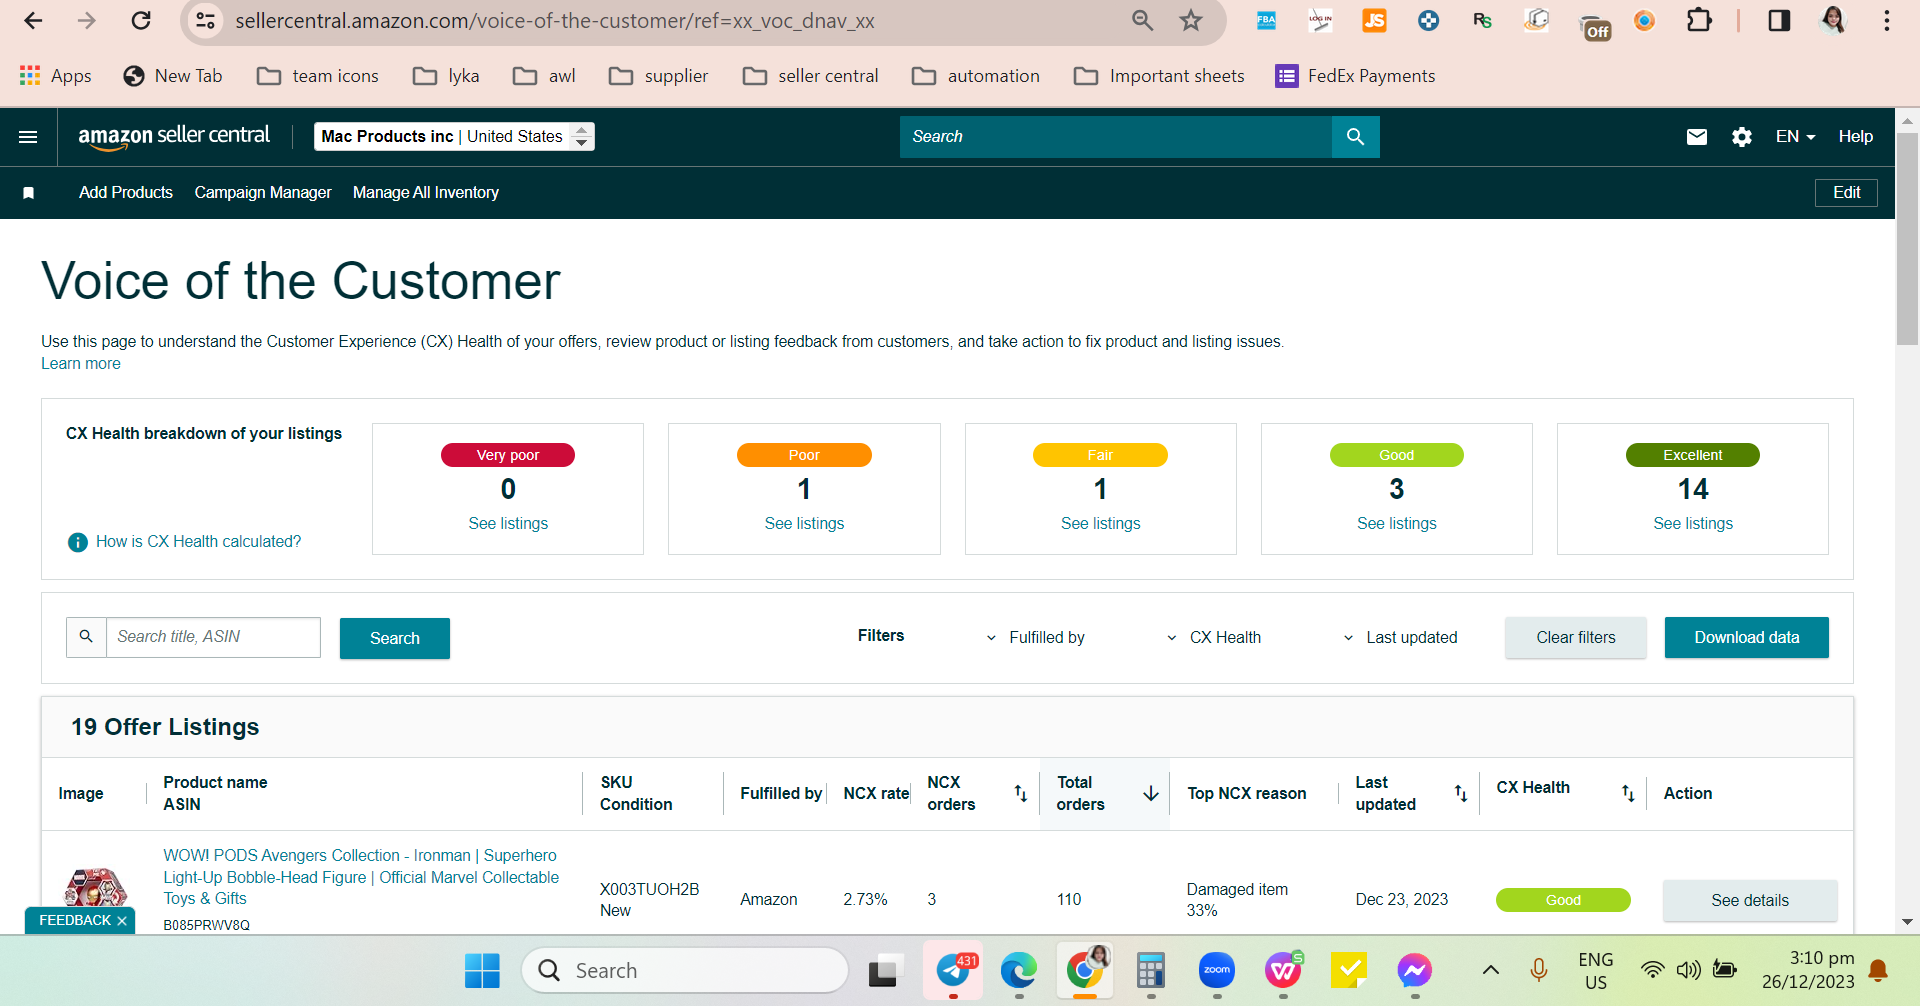Open the seller central bookmark folder
Image resolution: width=1920 pixels, height=1006 pixels.
click(x=811, y=76)
